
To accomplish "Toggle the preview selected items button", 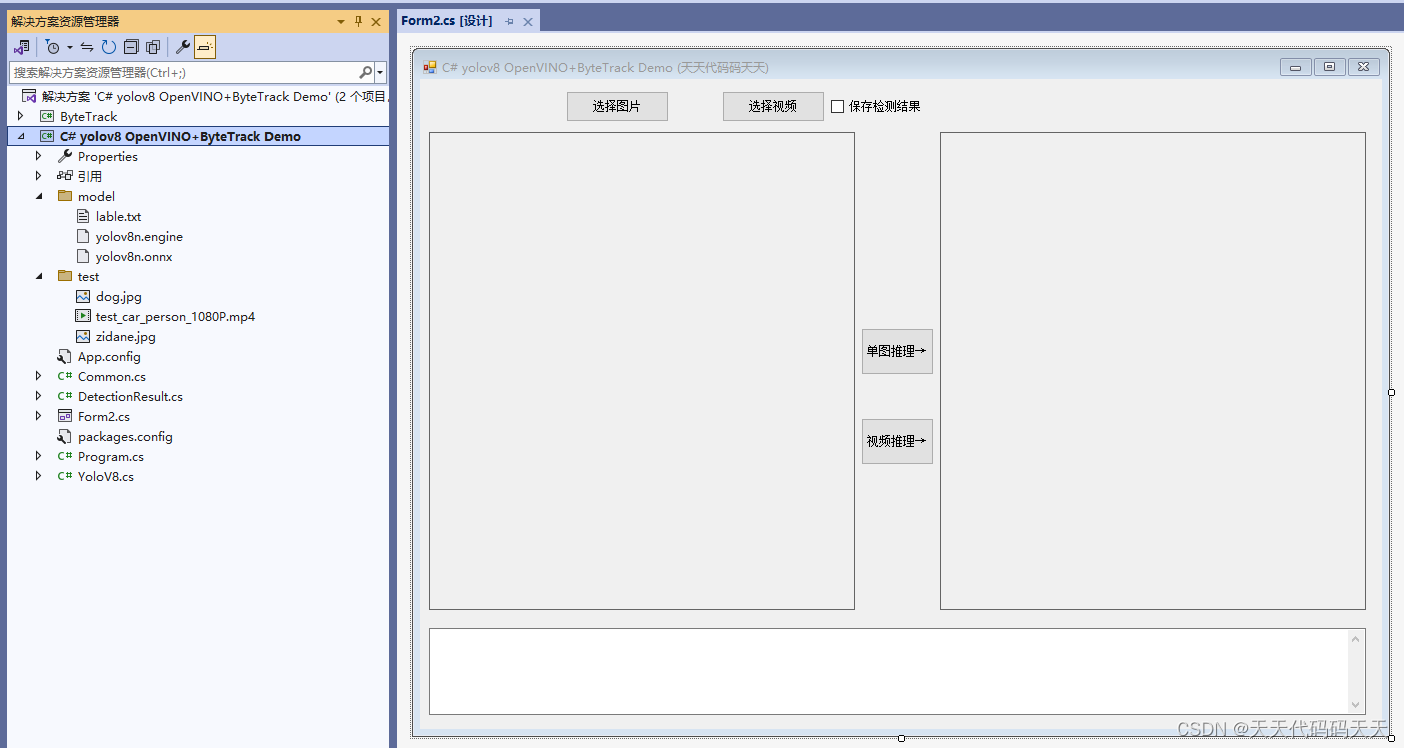I will (205, 47).
